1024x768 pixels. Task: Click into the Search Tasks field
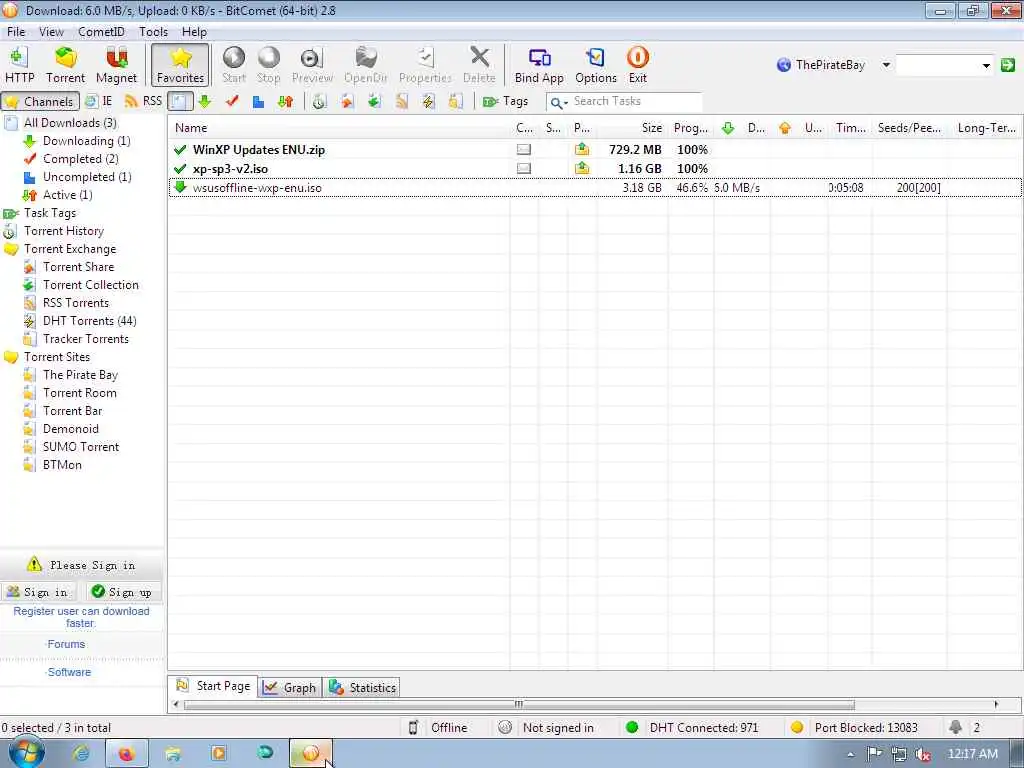(636, 101)
